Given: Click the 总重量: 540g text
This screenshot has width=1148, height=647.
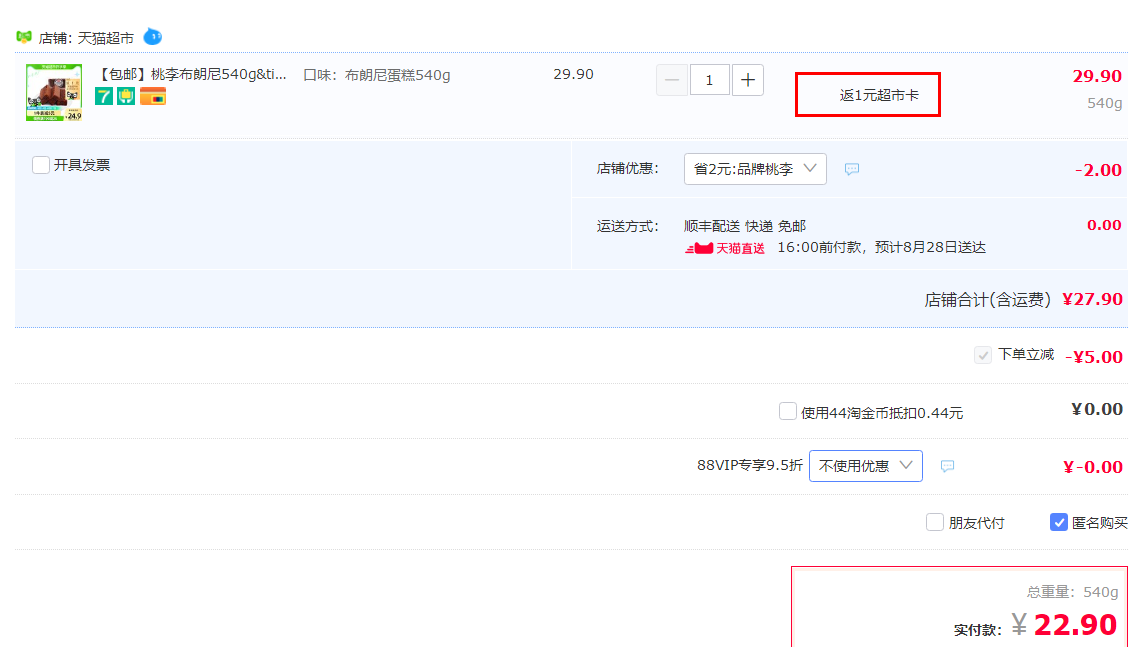Looking at the screenshot, I should click(1073, 591).
